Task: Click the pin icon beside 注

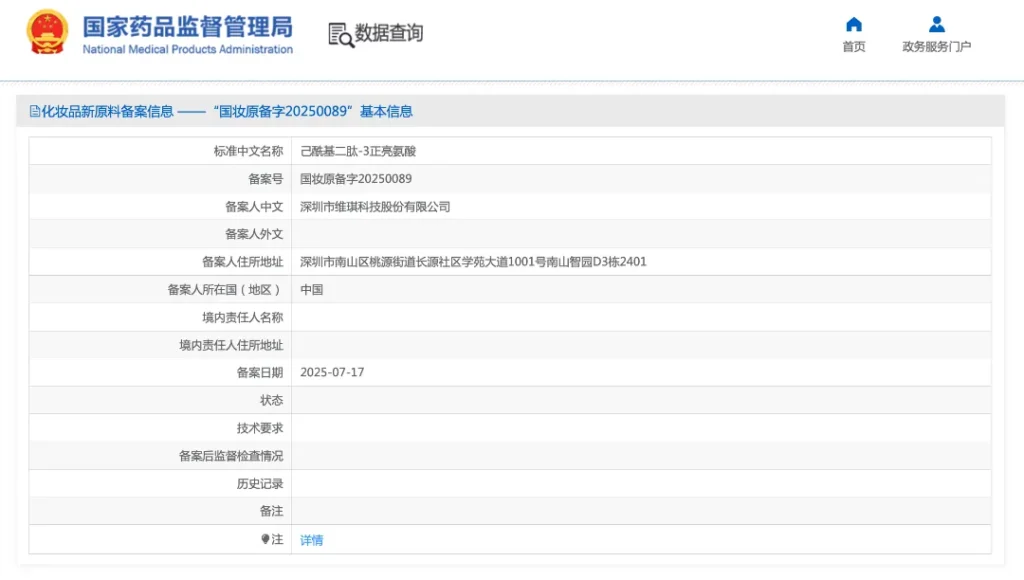Action: tap(265, 539)
